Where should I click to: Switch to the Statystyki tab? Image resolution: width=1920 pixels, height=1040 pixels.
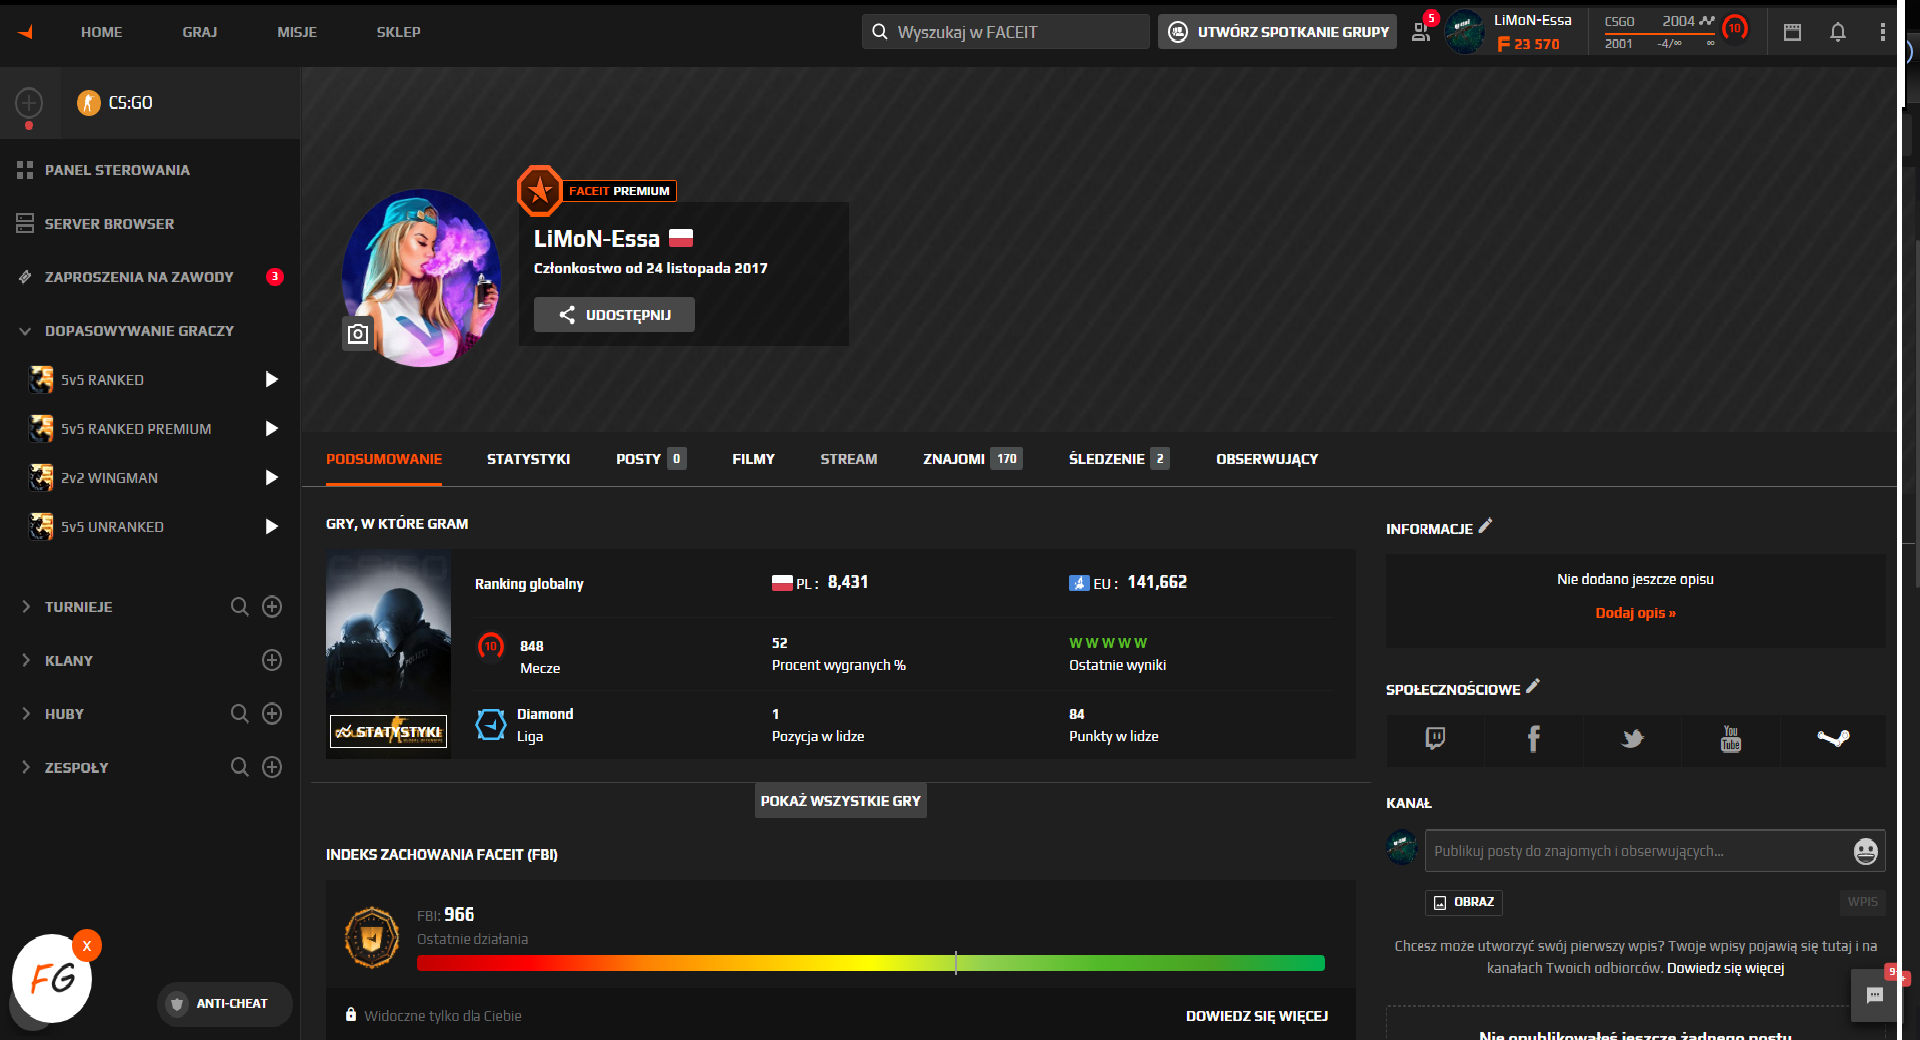coord(528,459)
